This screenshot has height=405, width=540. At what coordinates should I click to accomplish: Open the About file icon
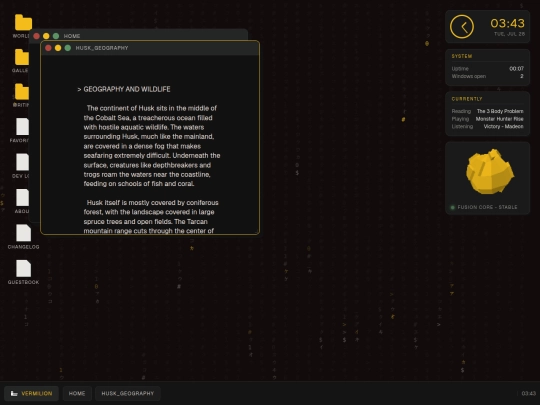(22, 197)
